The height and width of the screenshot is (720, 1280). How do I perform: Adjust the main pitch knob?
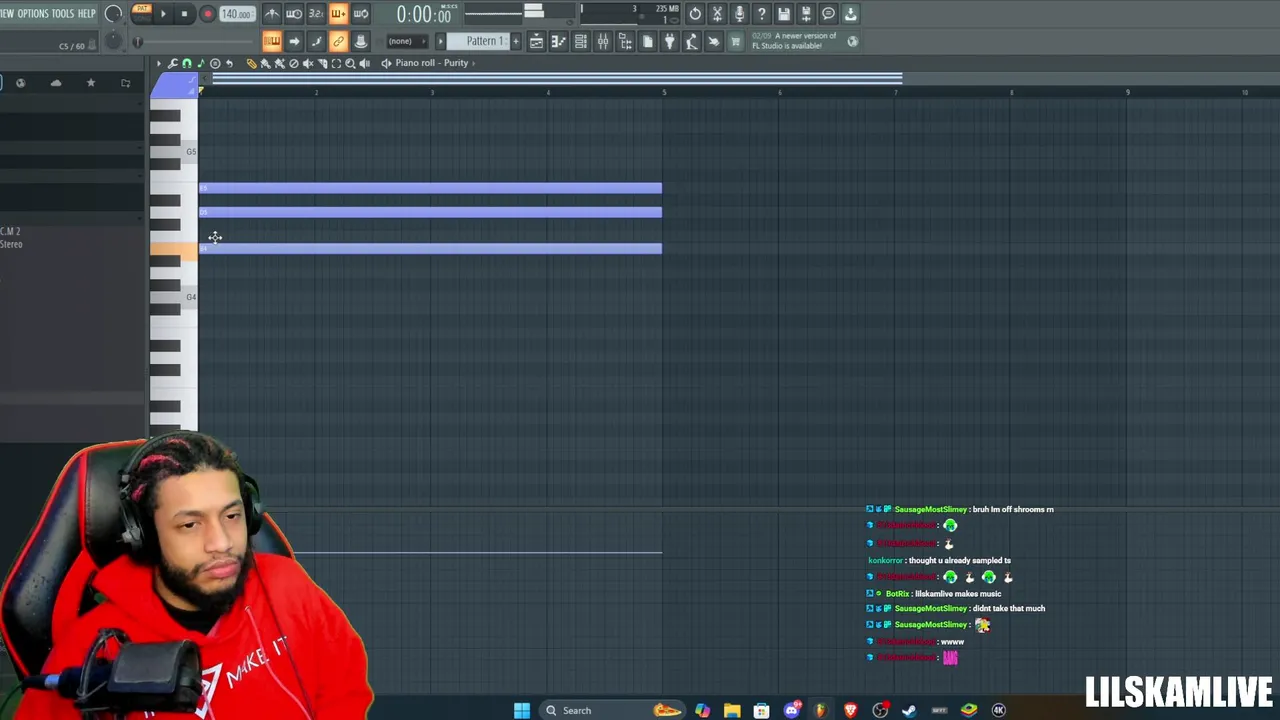[113, 41]
